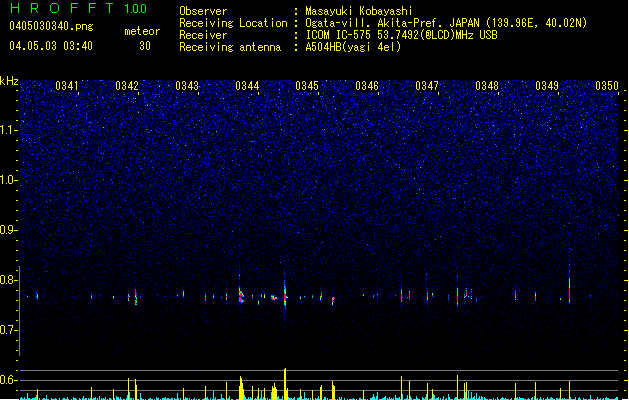Image resolution: width=629 pixels, height=400 pixels.
Task: Click the HROFFT title text
Action: tap(62, 8)
